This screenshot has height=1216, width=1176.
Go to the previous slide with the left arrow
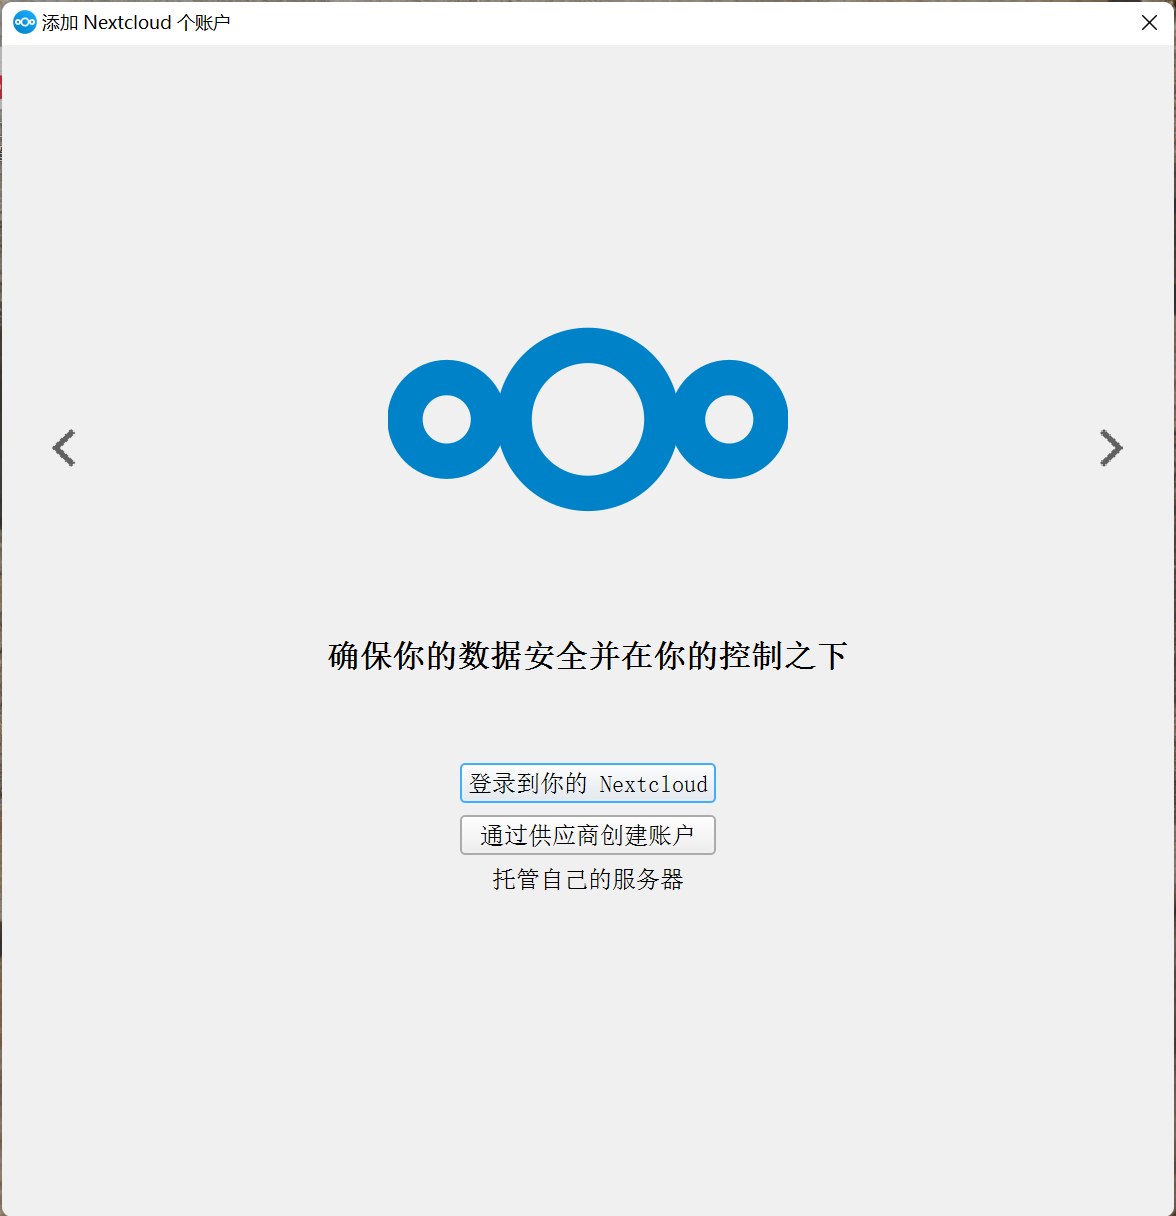tap(64, 448)
